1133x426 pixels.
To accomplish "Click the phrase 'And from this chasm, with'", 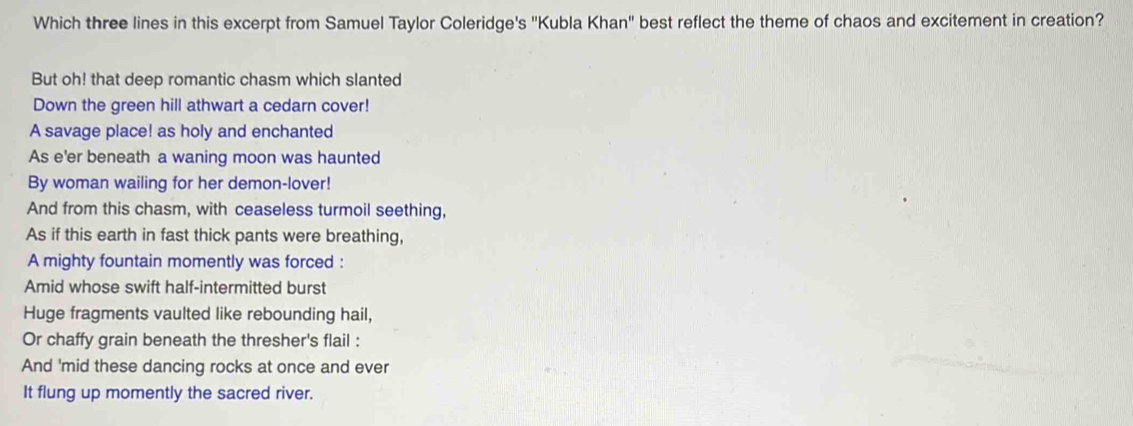I will point(128,210).
